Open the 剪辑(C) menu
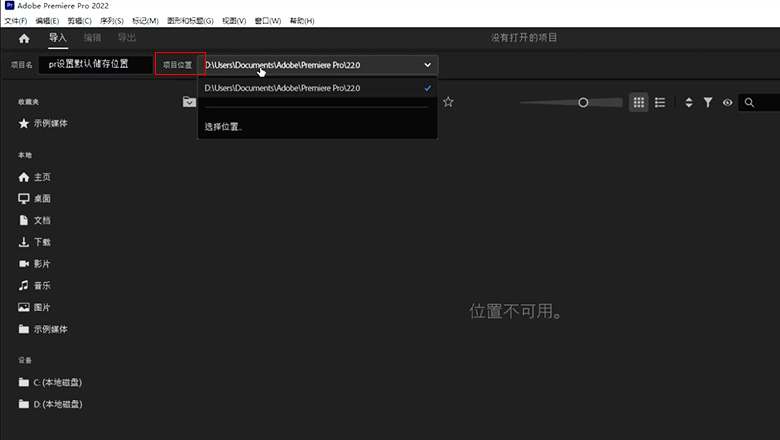 [80, 21]
